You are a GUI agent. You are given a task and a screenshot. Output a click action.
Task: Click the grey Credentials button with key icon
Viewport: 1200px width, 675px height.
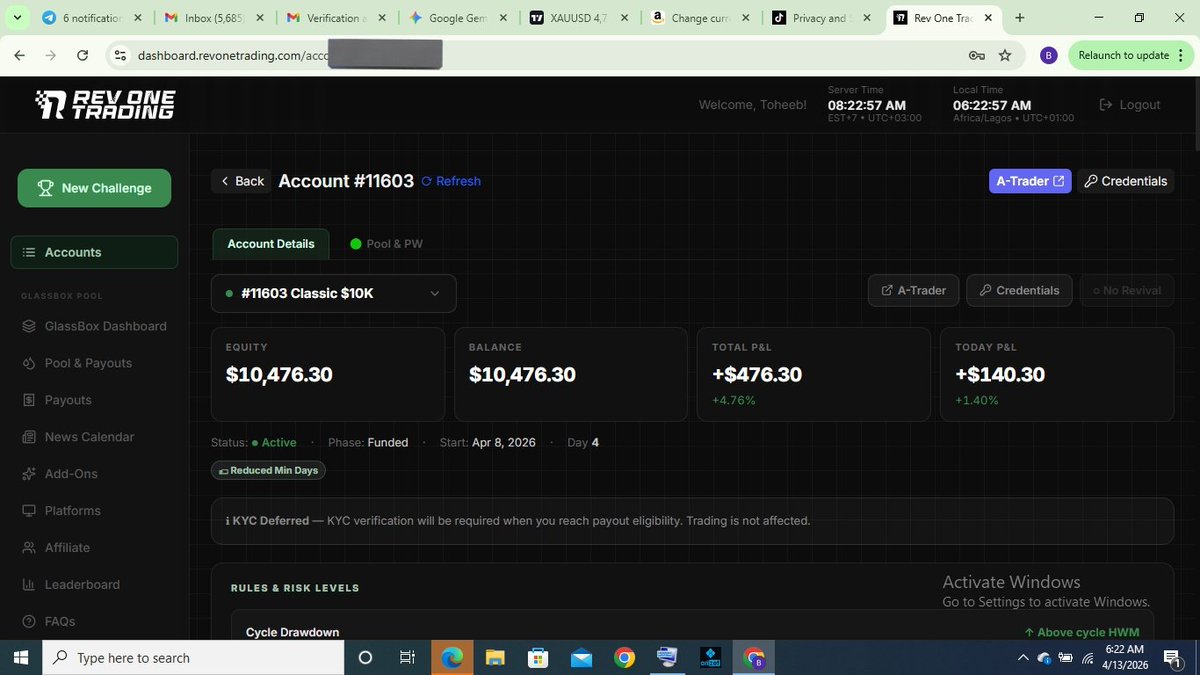click(x=1019, y=290)
